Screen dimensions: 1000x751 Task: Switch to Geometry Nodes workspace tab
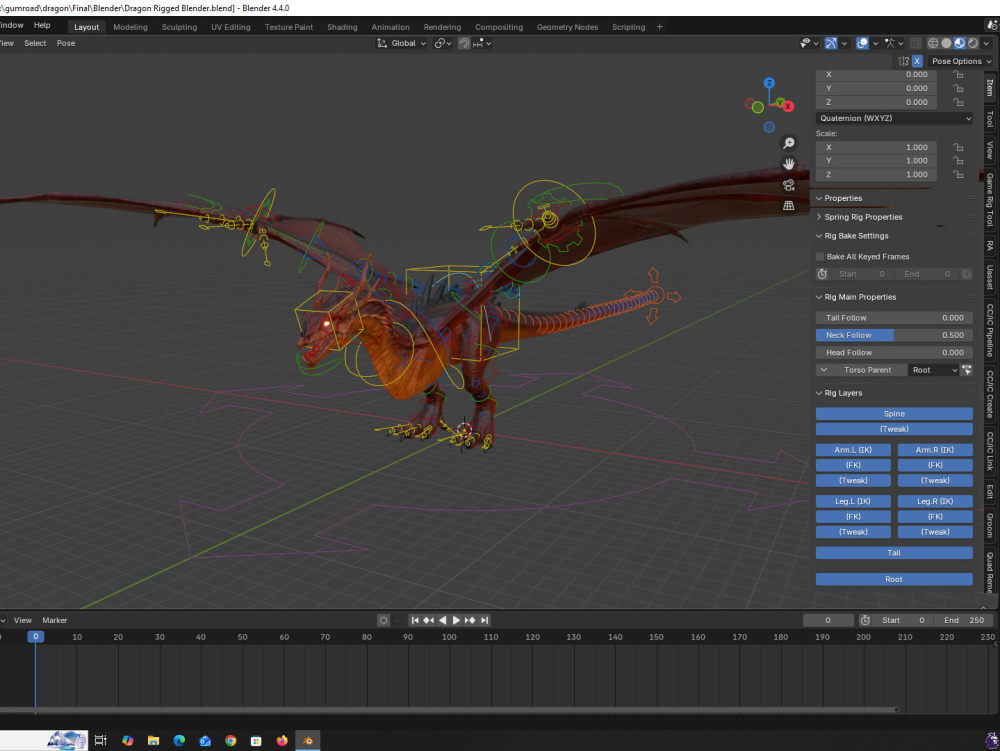[567, 27]
